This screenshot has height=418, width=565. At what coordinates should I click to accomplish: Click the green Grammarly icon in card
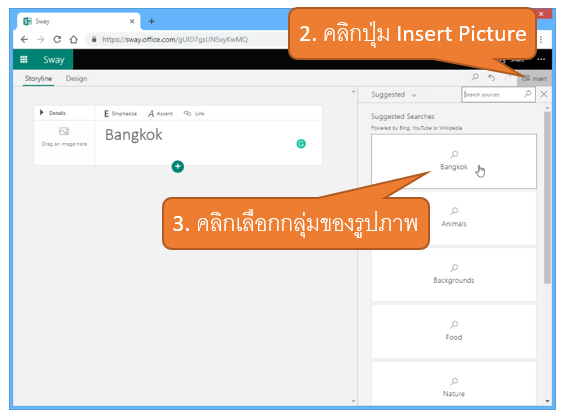pos(301,144)
